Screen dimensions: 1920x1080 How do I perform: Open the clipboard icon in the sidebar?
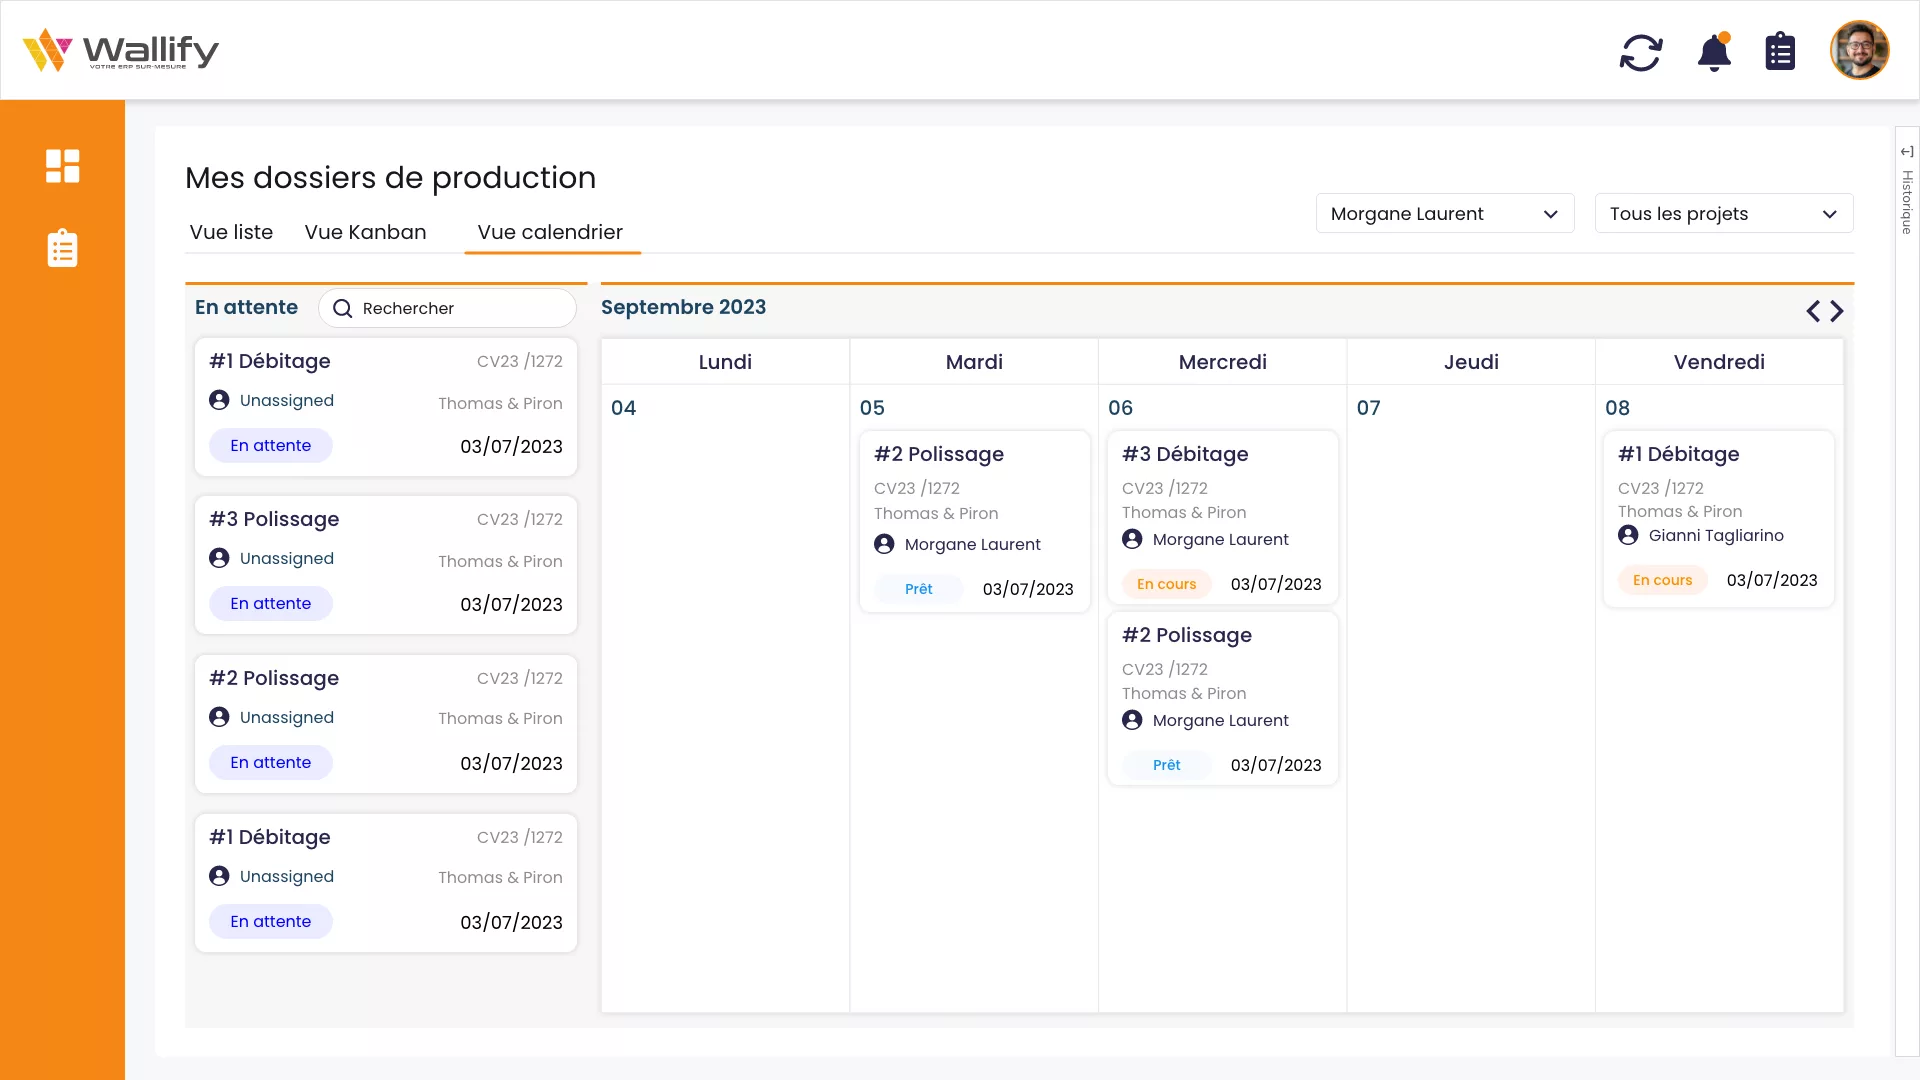[x=62, y=248]
